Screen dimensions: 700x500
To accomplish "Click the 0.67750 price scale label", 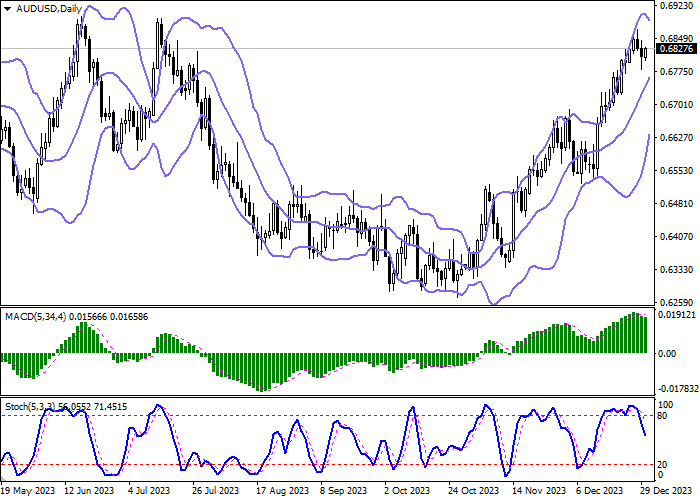I will 677,71.
